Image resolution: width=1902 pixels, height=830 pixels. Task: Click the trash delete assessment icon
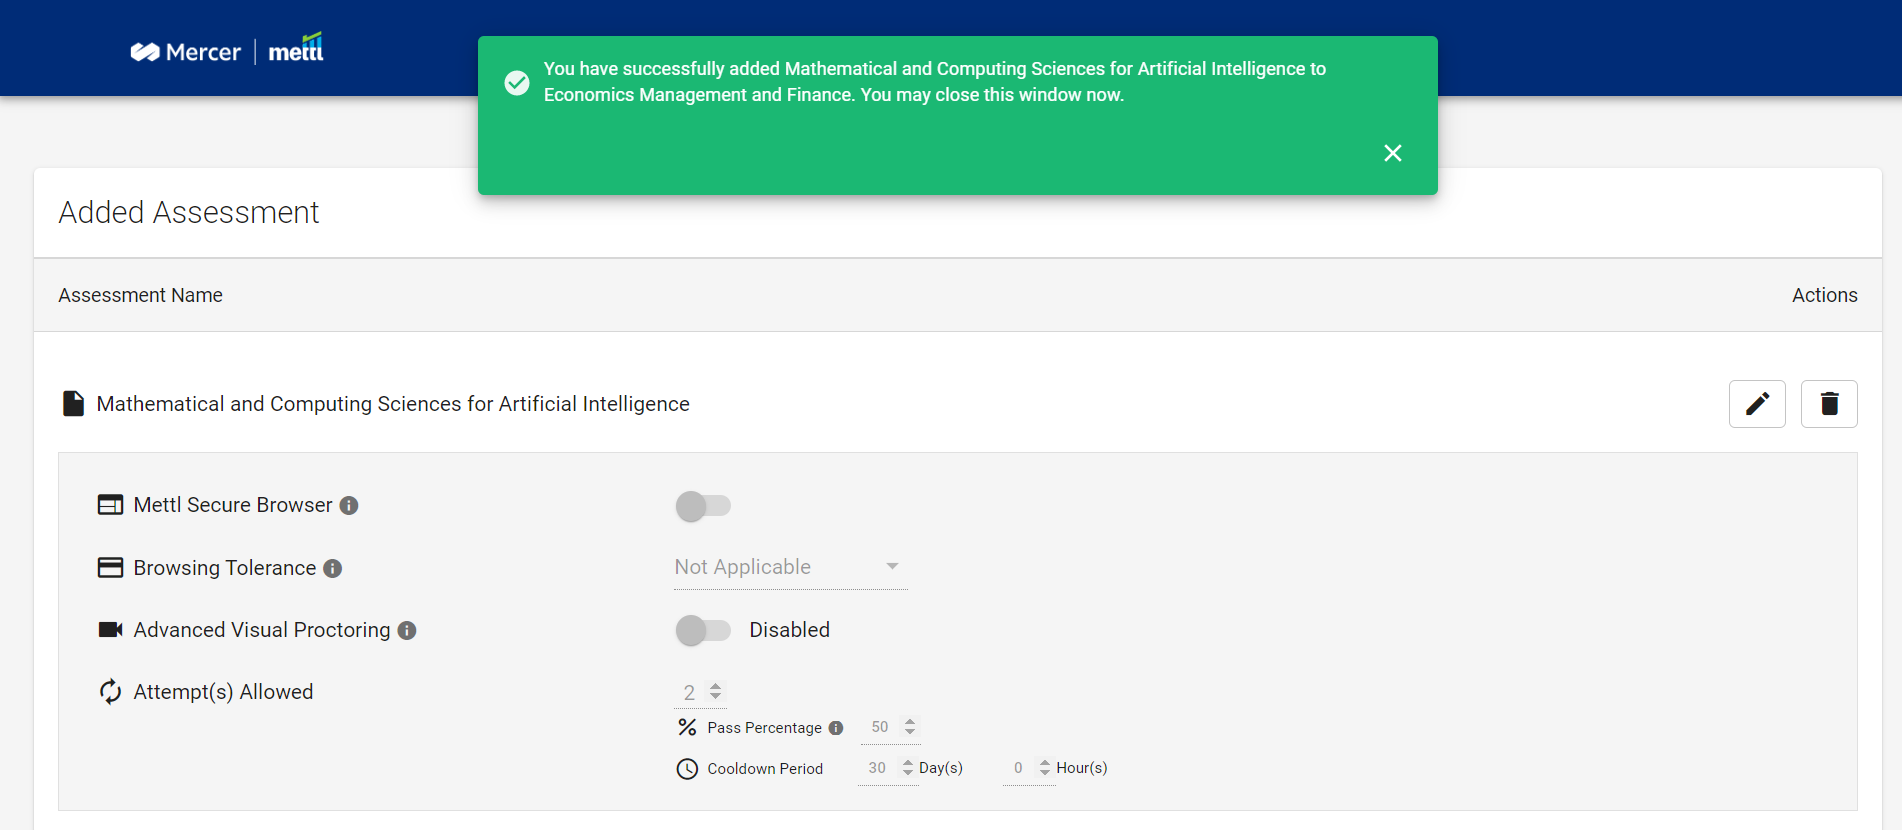1829,404
